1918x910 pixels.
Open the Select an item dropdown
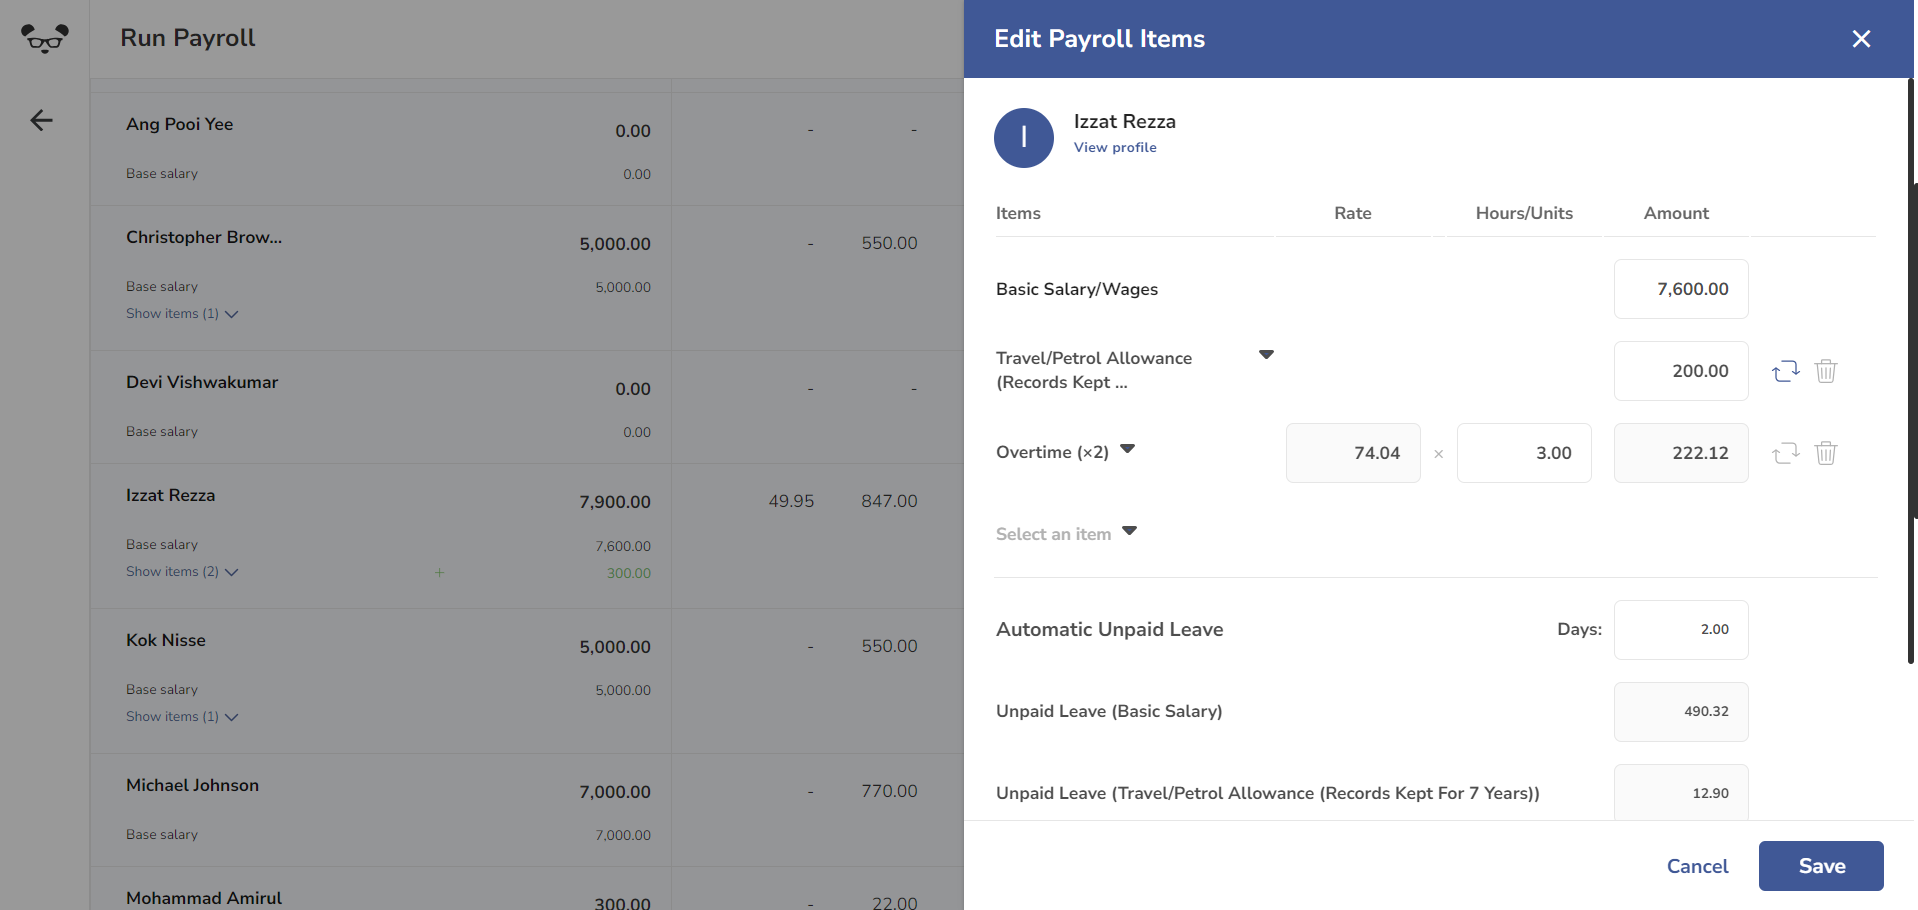click(1129, 531)
